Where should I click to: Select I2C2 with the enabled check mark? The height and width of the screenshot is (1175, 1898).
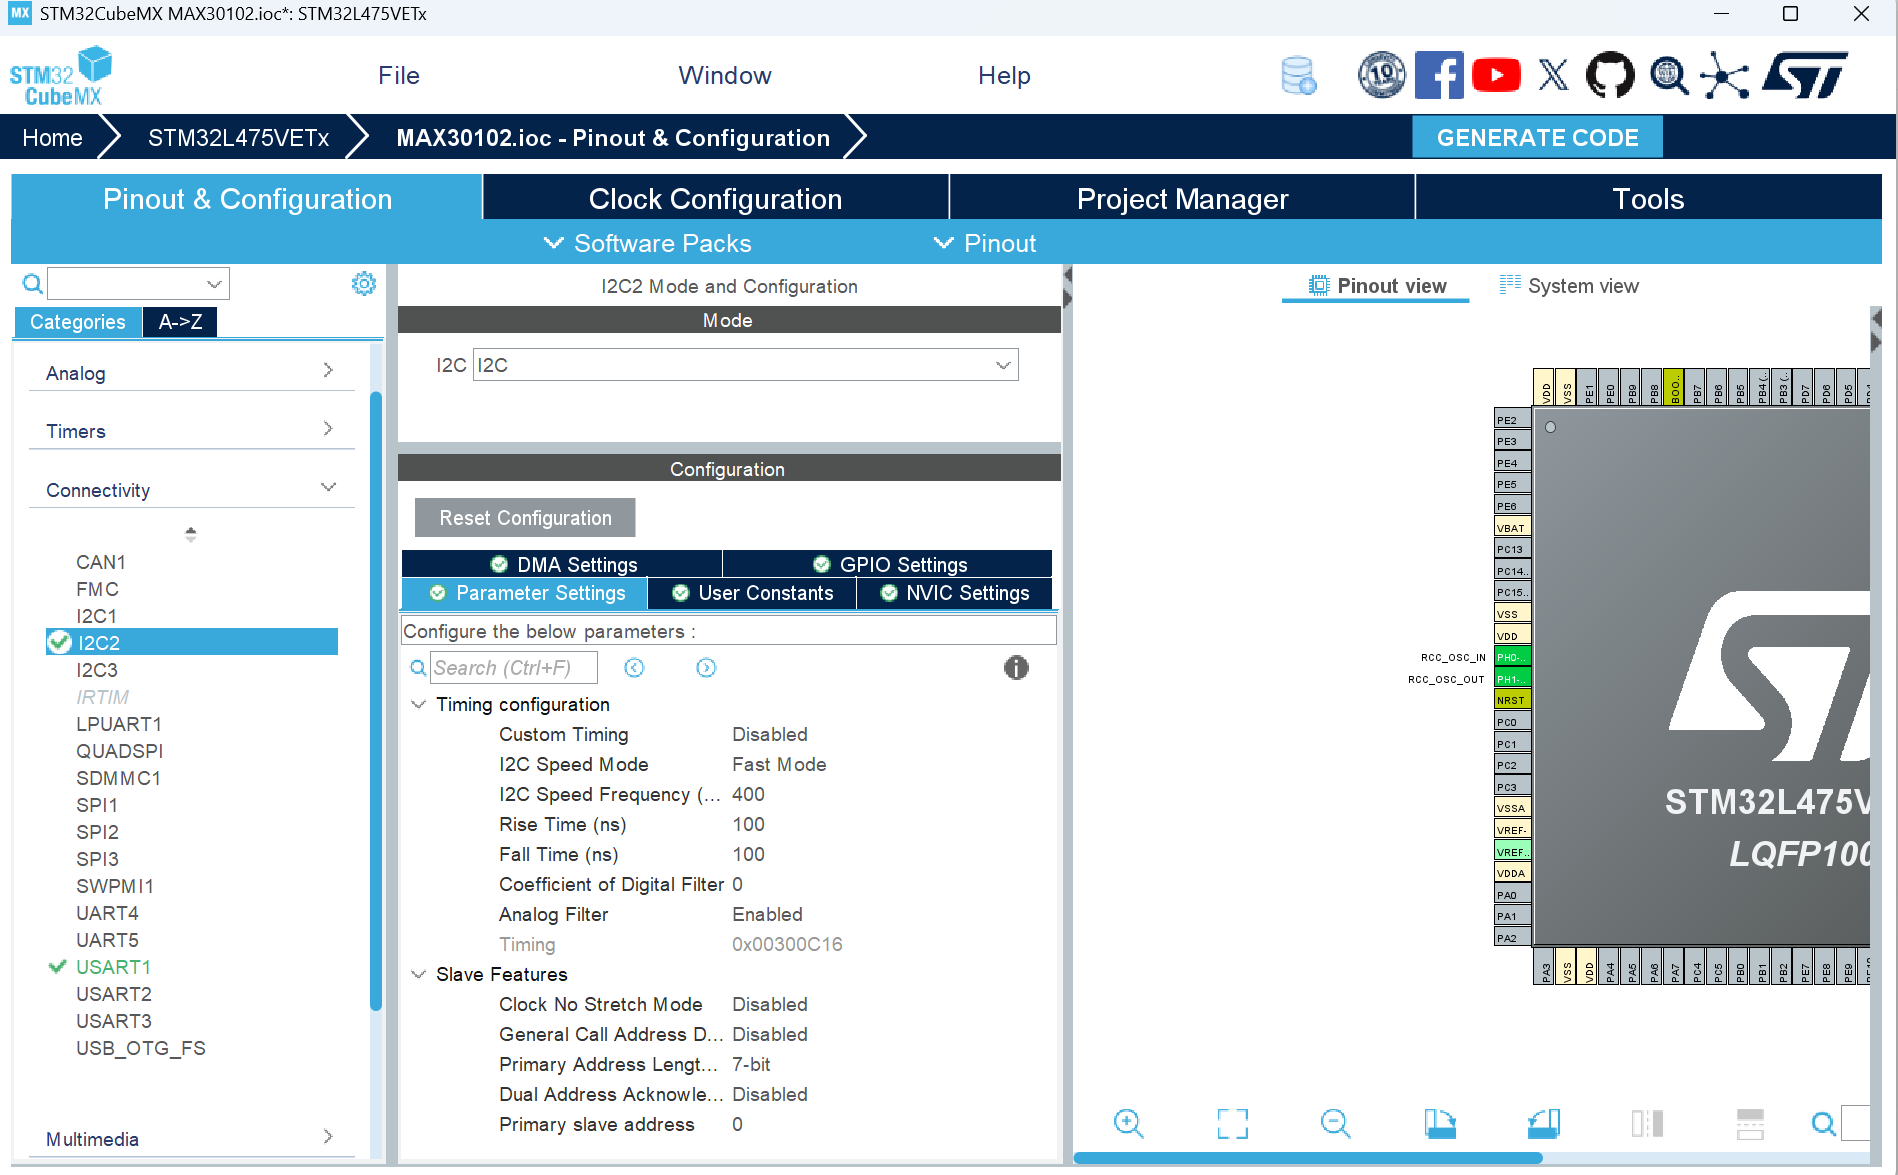192,642
